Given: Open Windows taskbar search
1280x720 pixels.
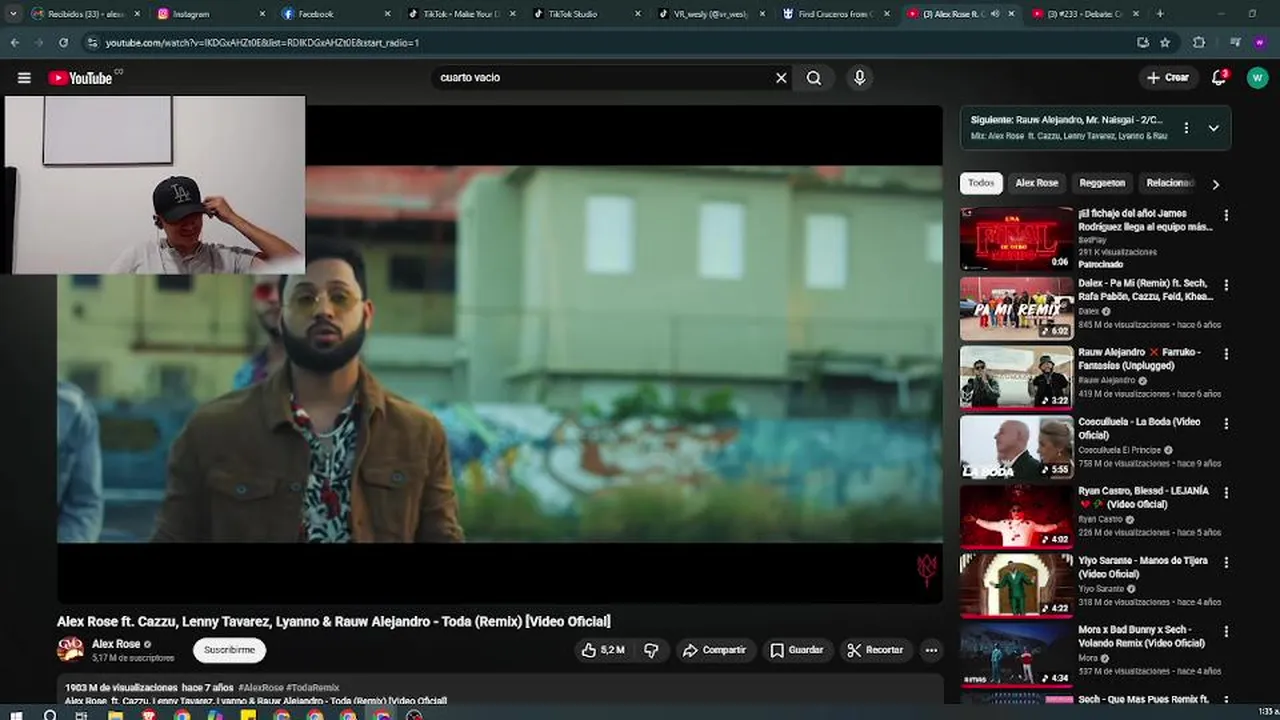Looking at the screenshot, I should (50, 715).
